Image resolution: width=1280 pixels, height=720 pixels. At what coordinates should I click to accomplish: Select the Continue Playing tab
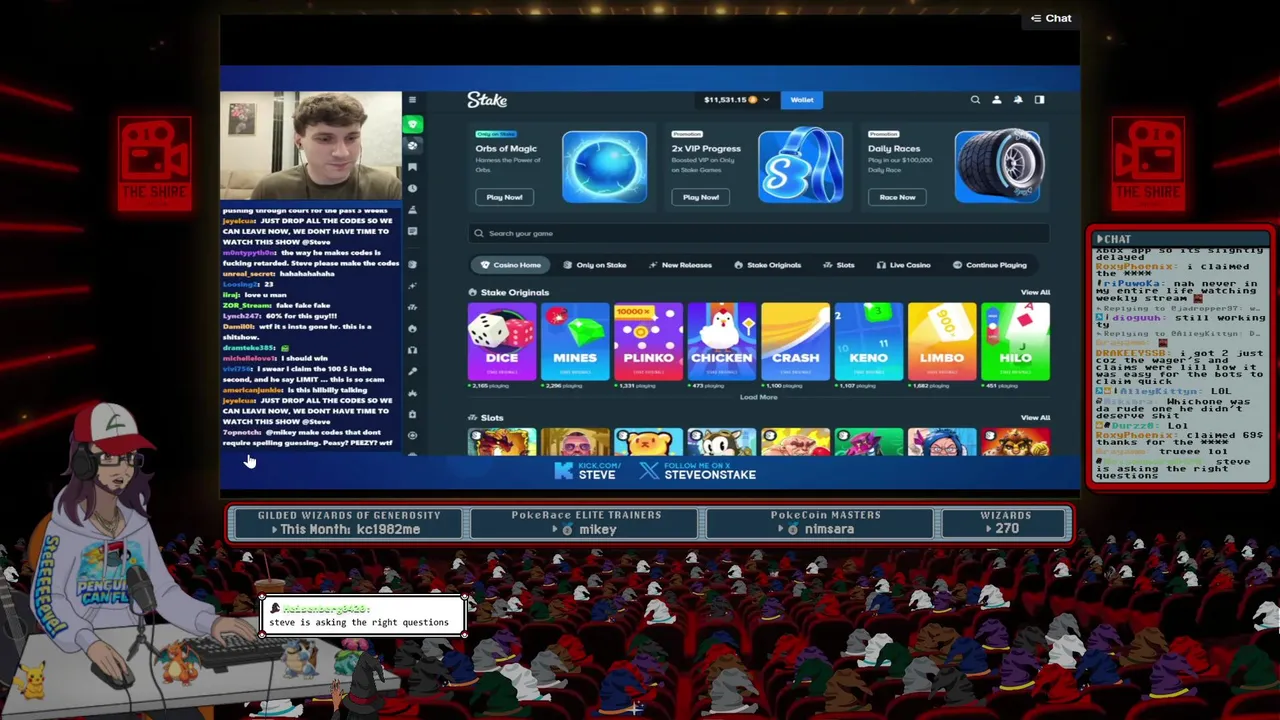(989, 265)
